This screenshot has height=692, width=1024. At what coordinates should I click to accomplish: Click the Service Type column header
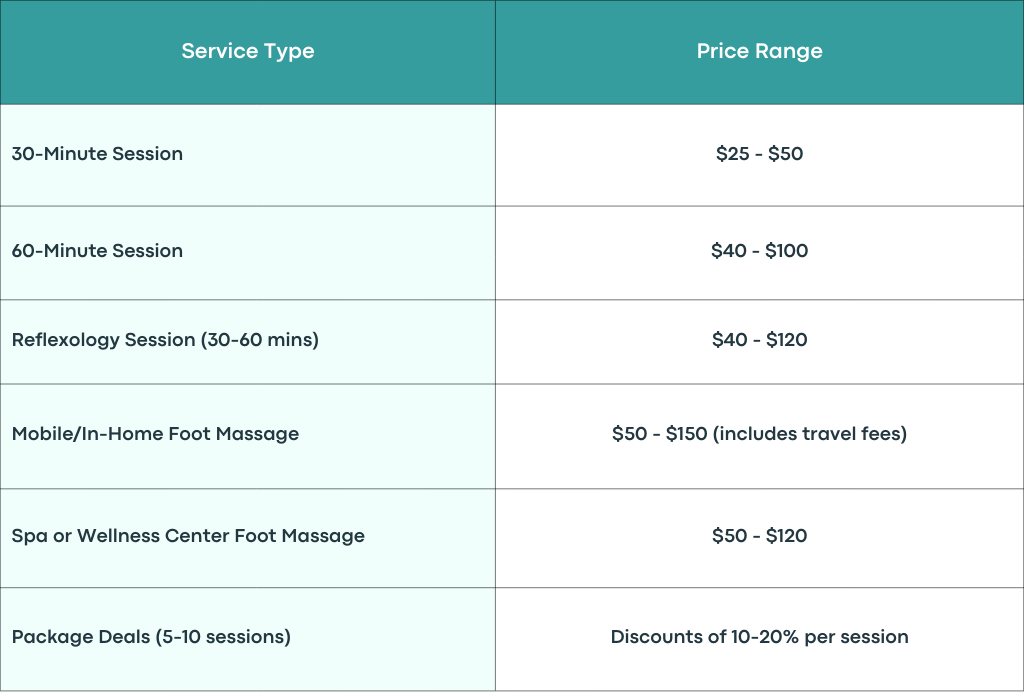[x=248, y=52]
